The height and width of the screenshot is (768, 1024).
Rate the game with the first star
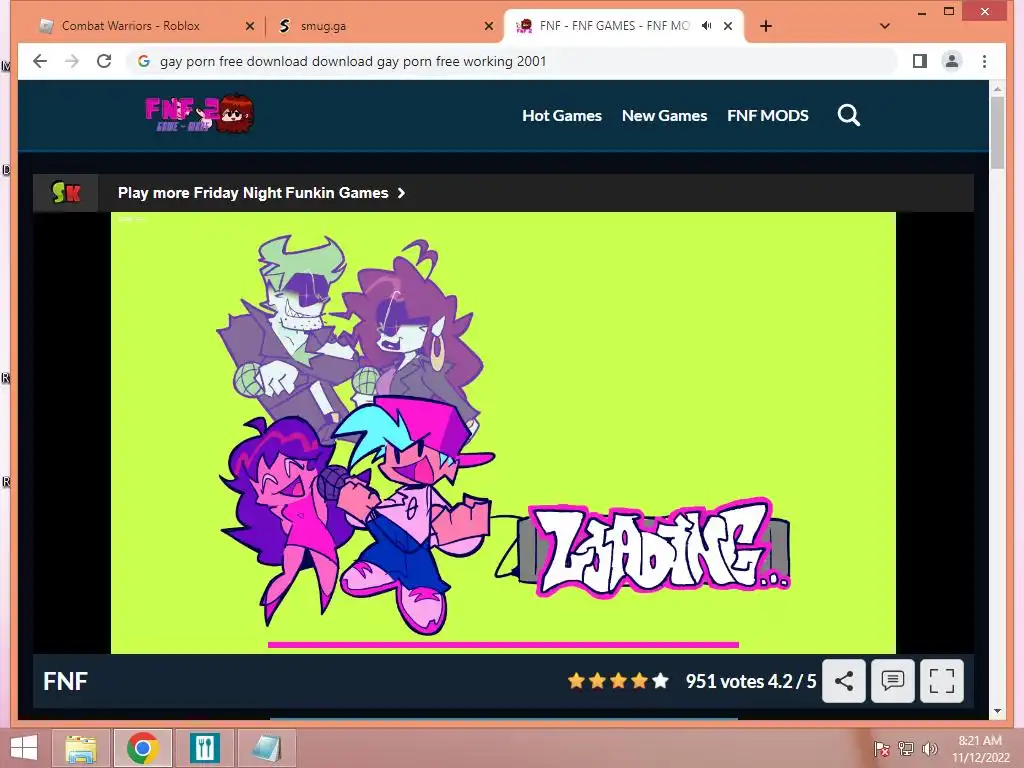576,681
